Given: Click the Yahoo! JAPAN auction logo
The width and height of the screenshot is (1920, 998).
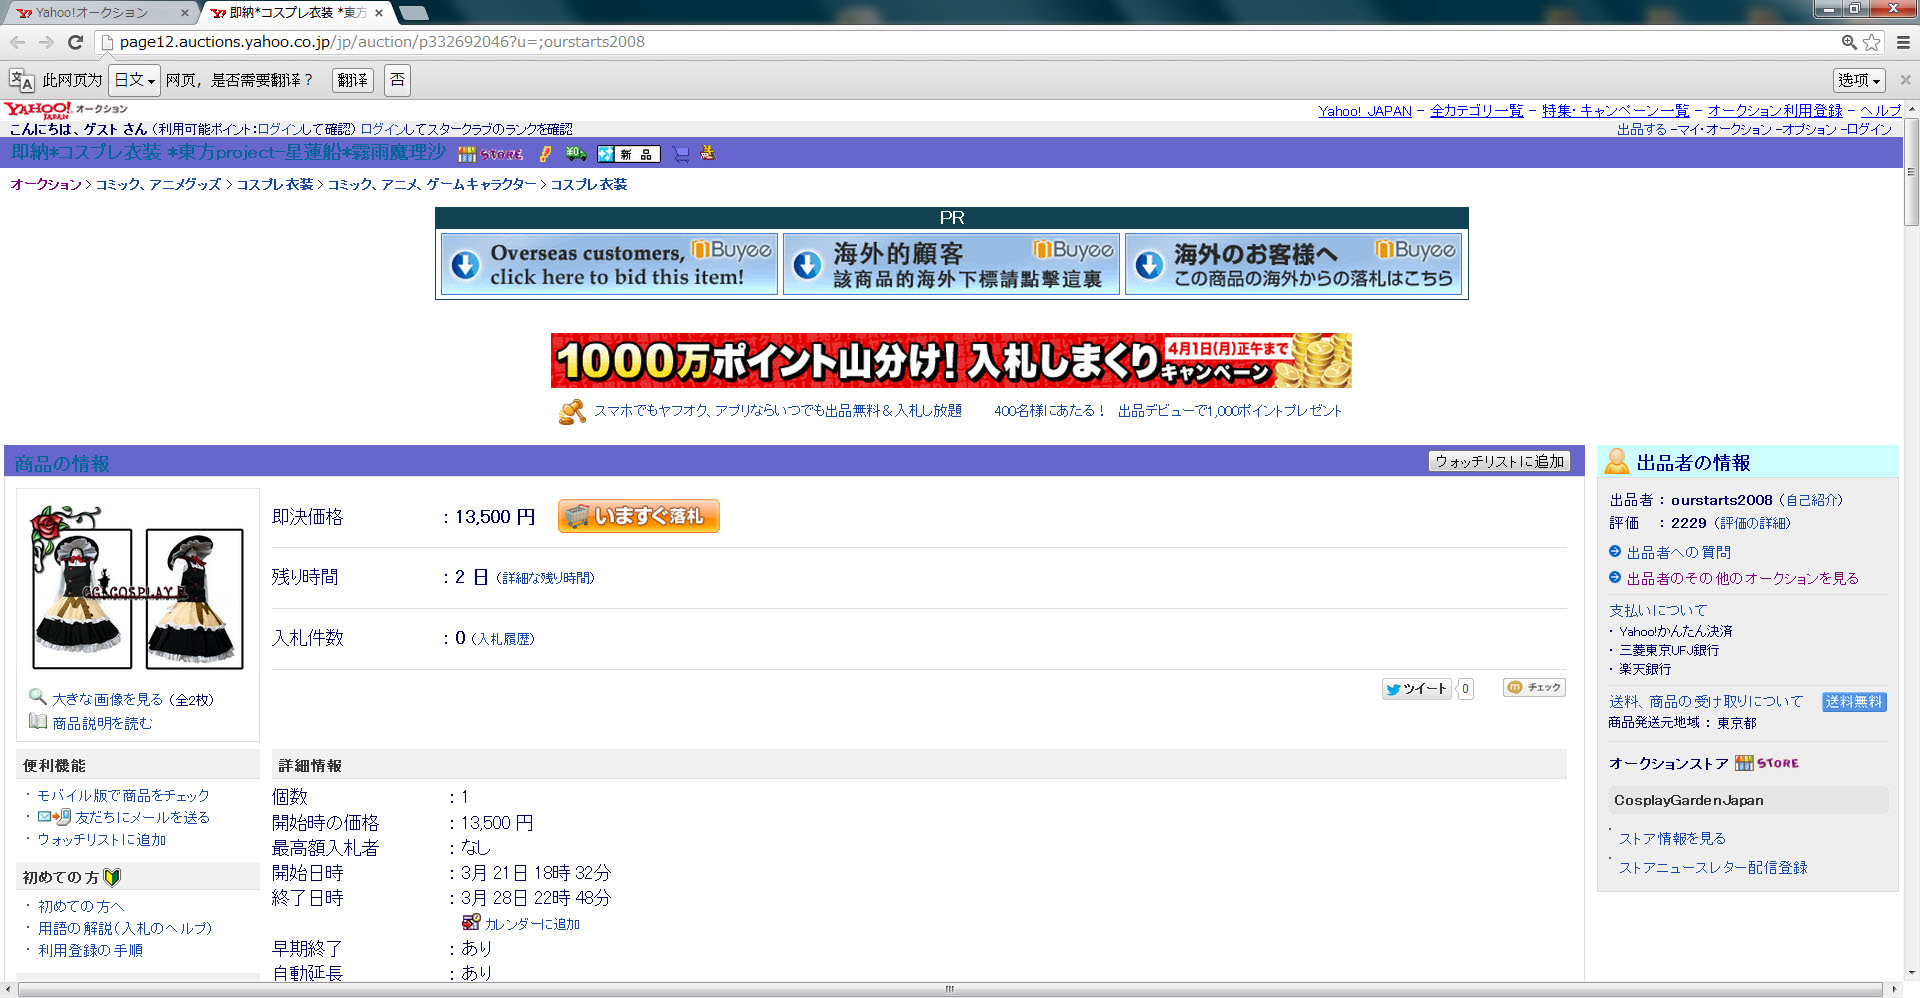Looking at the screenshot, I should [x=65, y=110].
